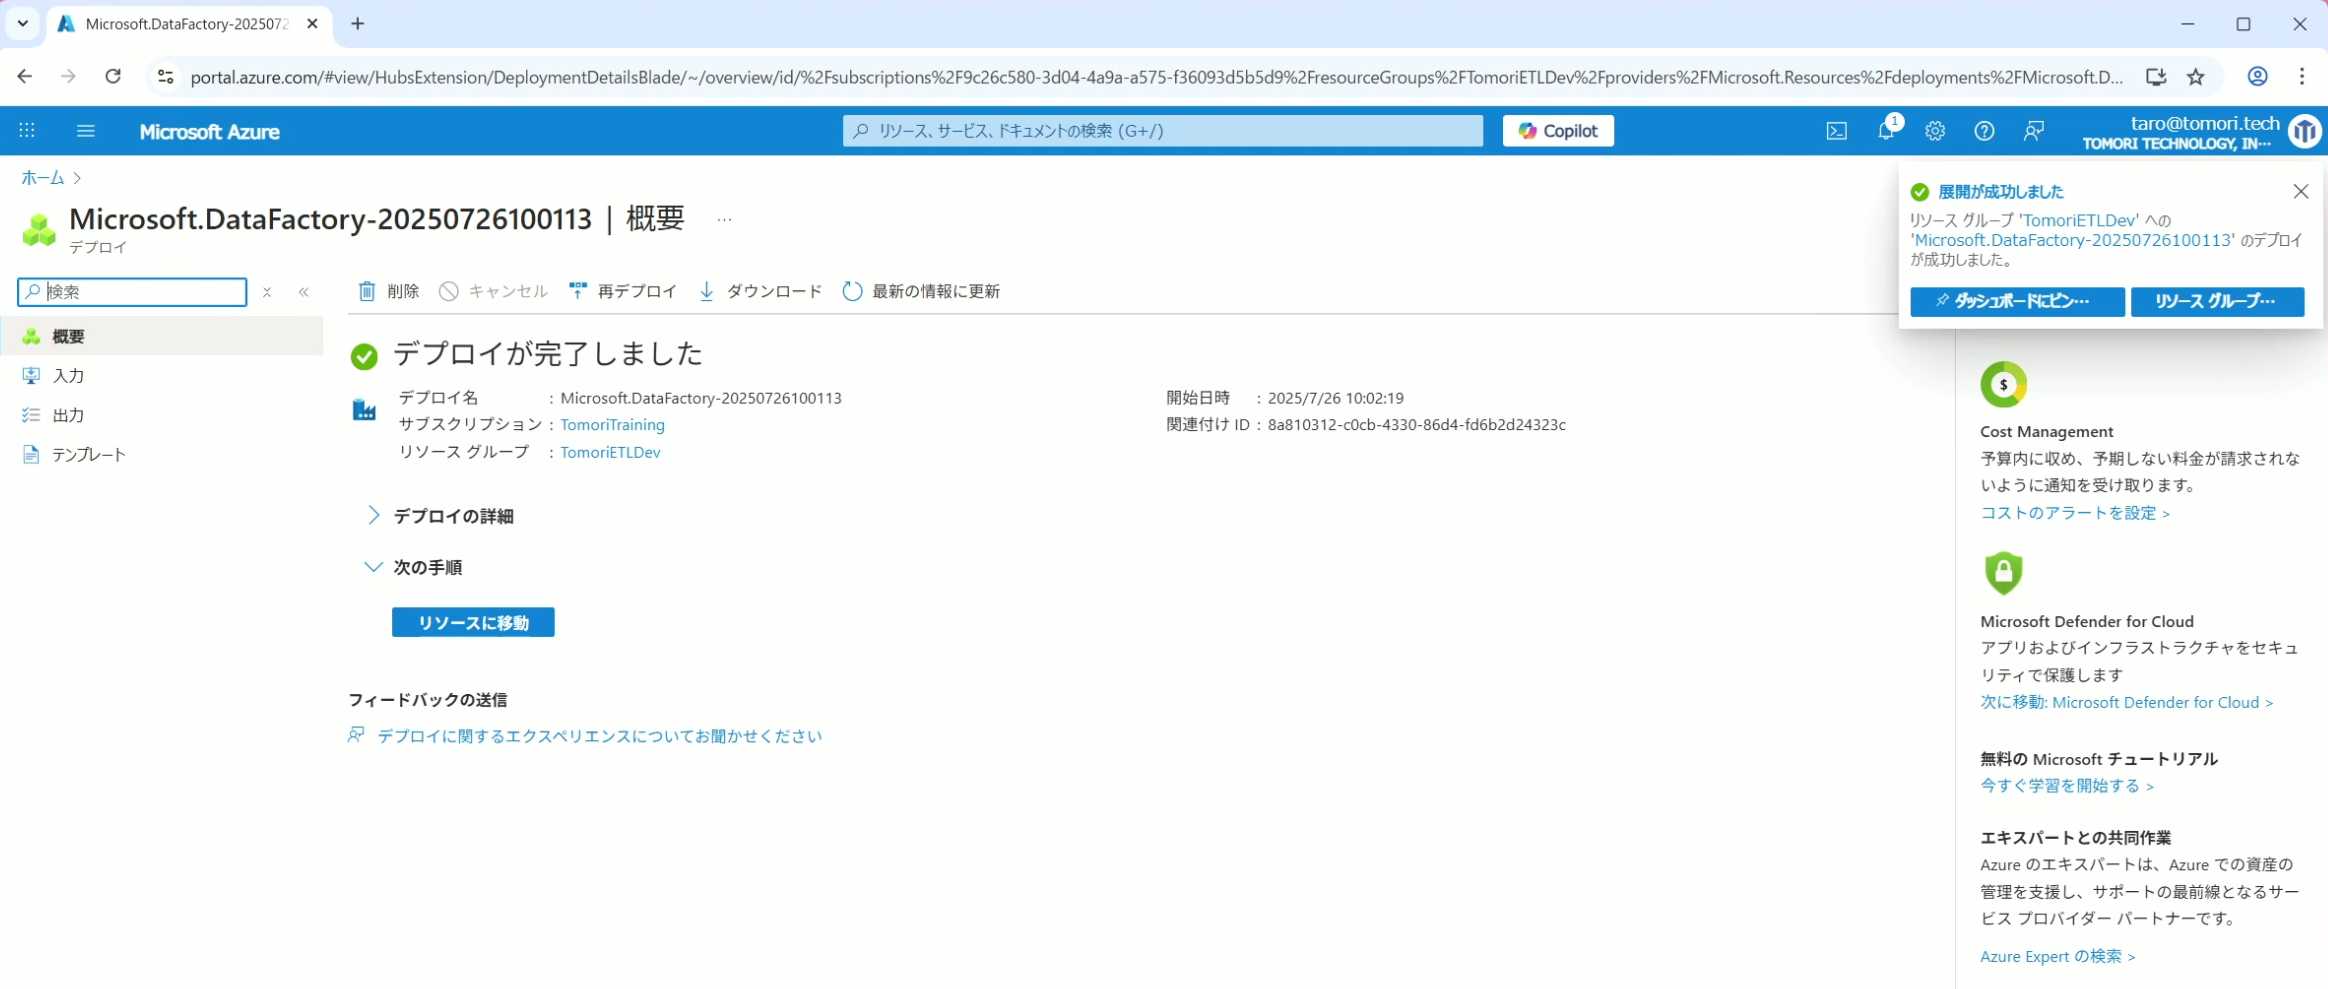Open the TomoriETLDev resource group link
The image size is (2328, 989).
point(610,452)
